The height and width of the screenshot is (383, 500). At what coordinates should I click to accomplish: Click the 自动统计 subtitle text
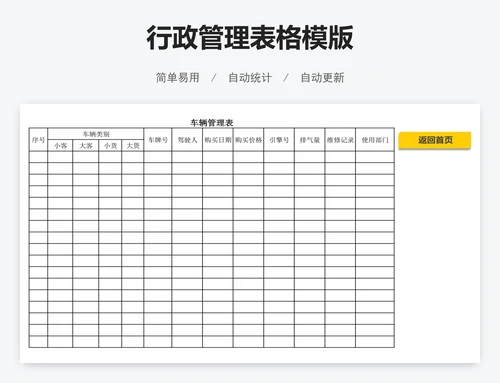[x=250, y=78]
